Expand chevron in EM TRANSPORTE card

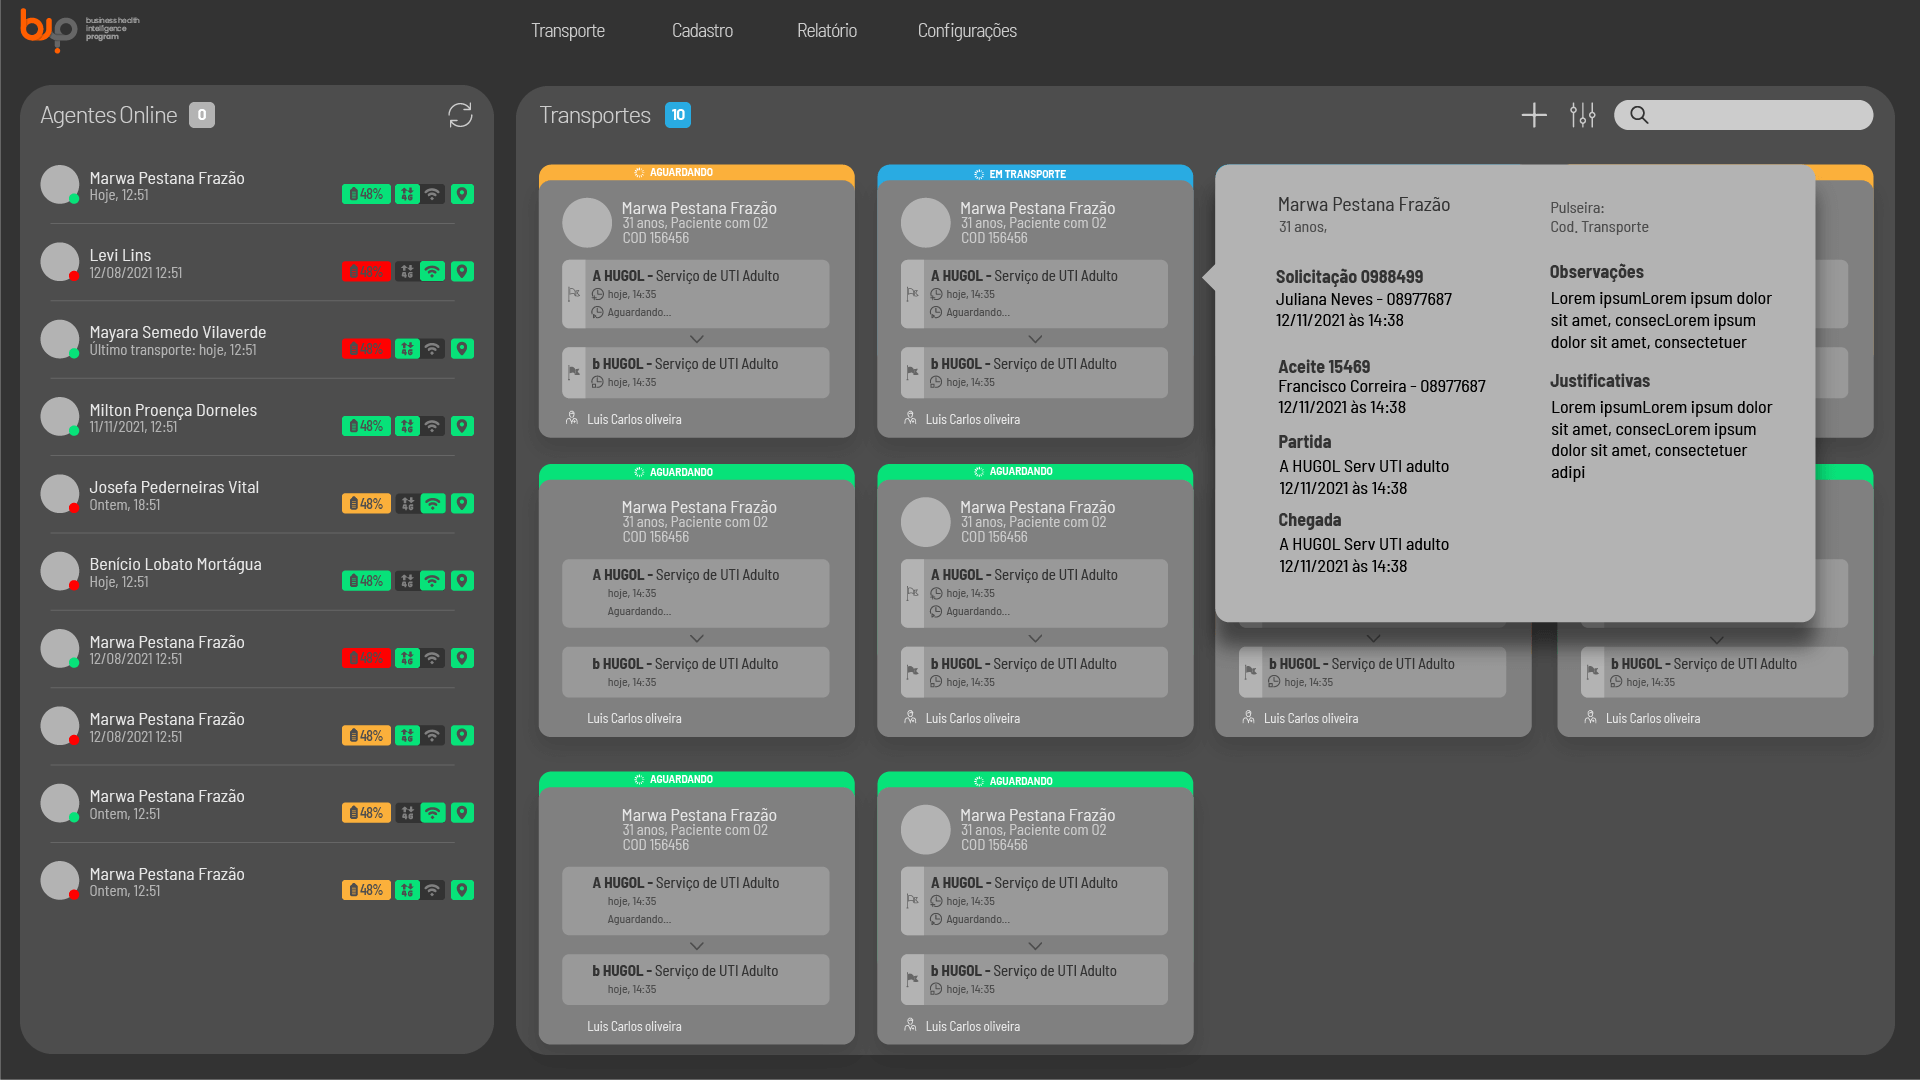(1035, 339)
